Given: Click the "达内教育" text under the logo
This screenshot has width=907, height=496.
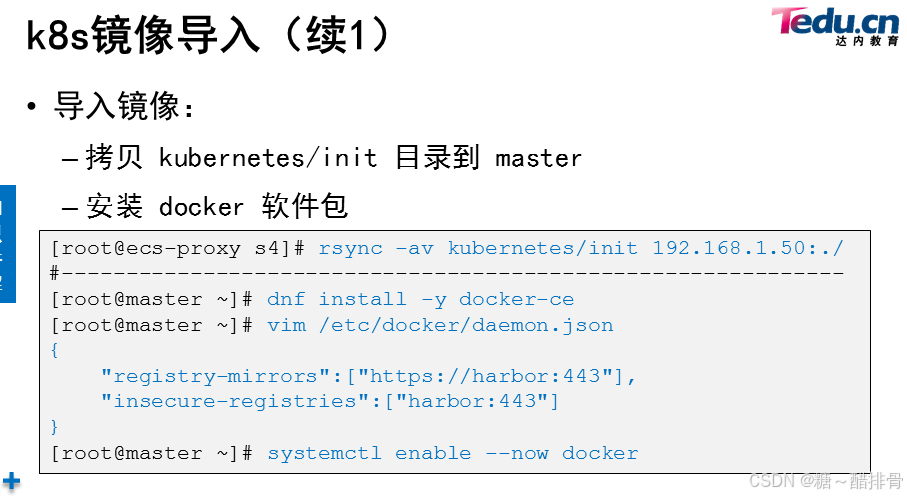Looking at the screenshot, I should pyautogui.click(x=864, y=41).
